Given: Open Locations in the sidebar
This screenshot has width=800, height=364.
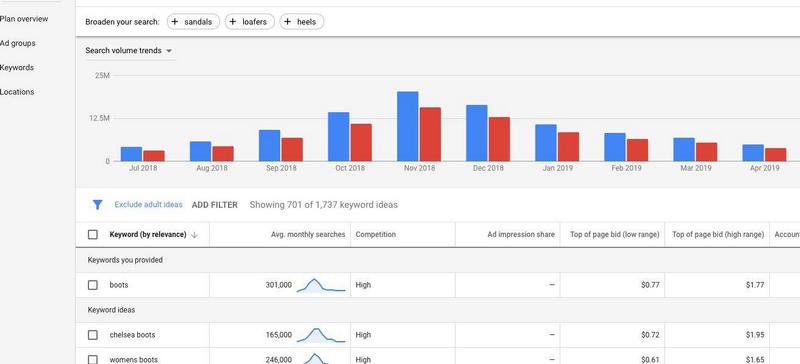Looking at the screenshot, I should click(x=17, y=92).
